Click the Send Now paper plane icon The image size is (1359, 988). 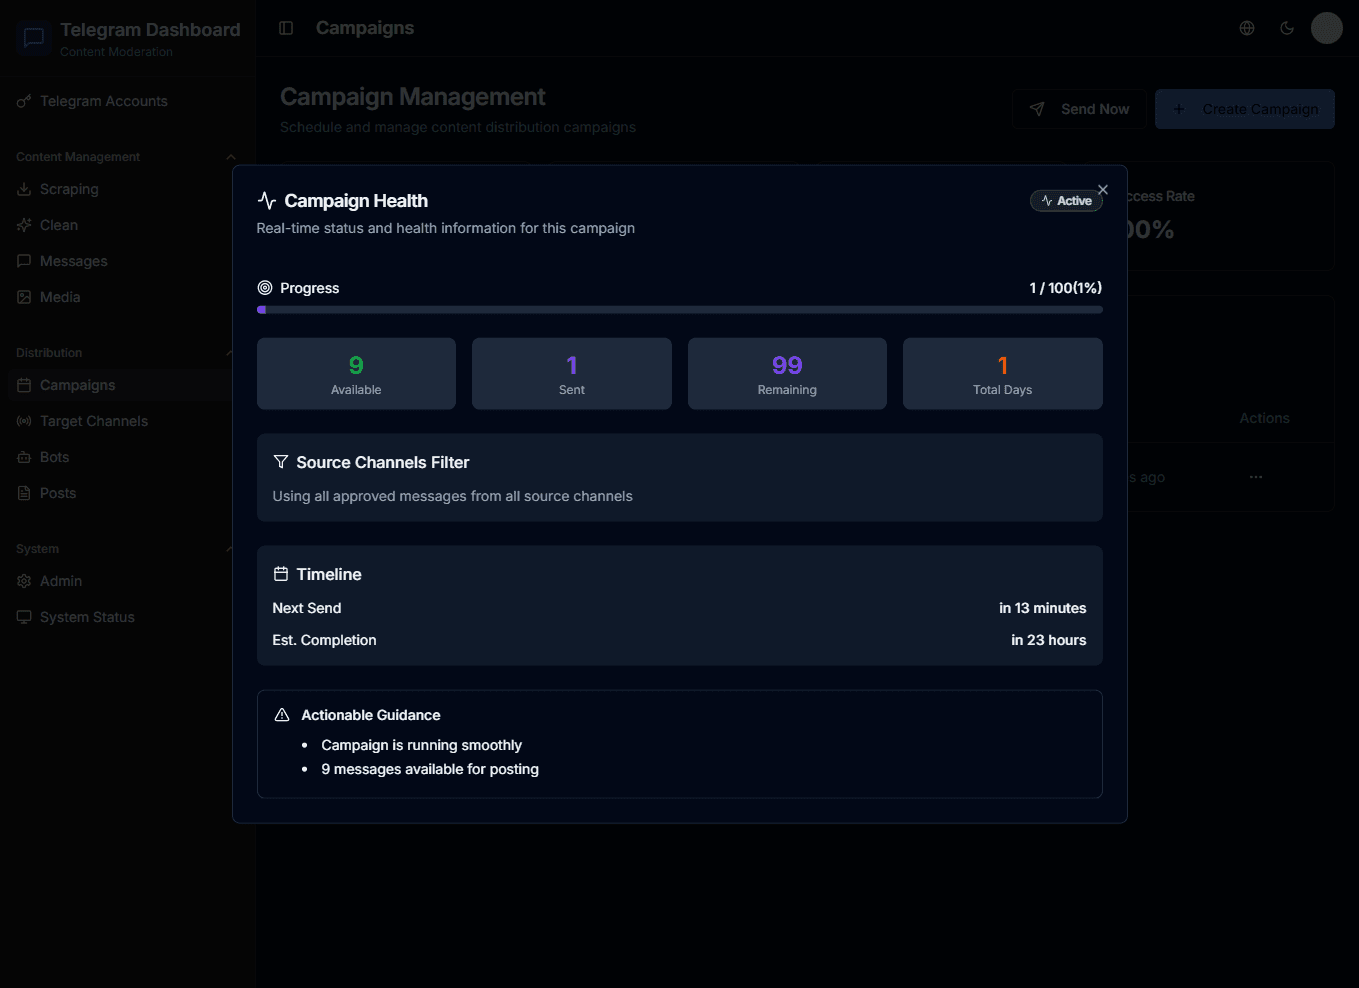tap(1037, 109)
